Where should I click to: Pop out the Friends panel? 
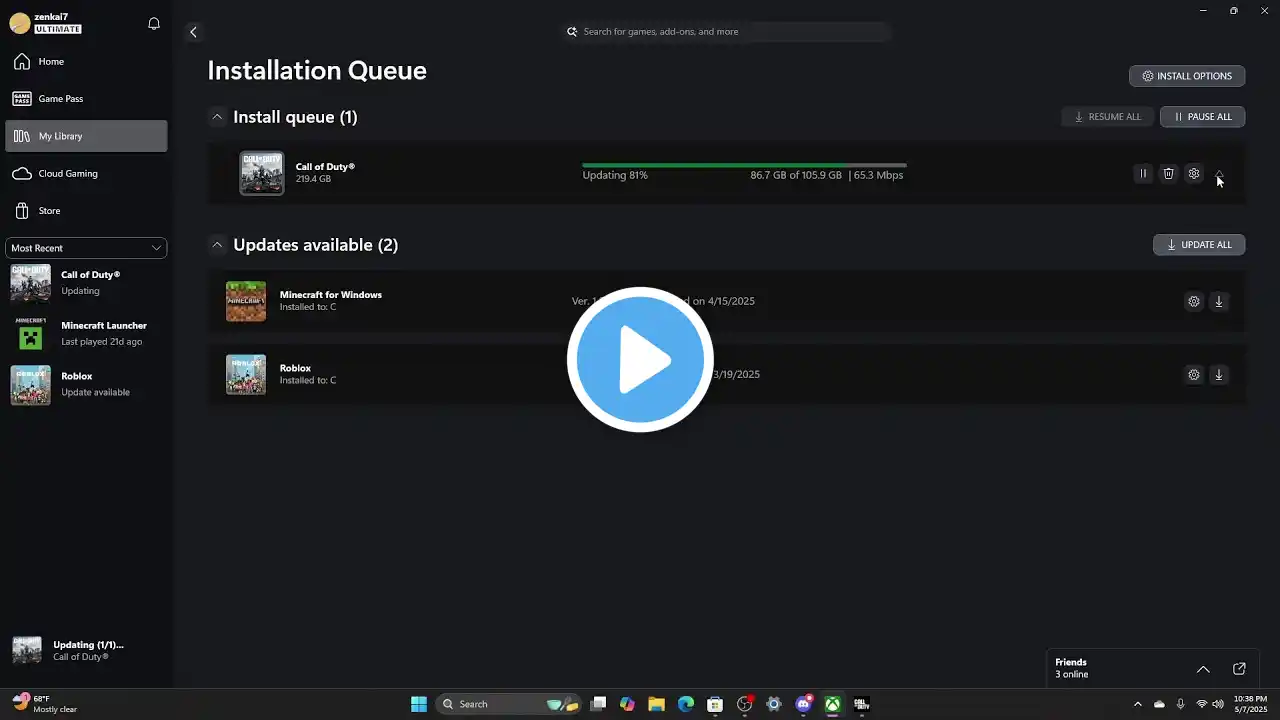tap(1239, 669)
